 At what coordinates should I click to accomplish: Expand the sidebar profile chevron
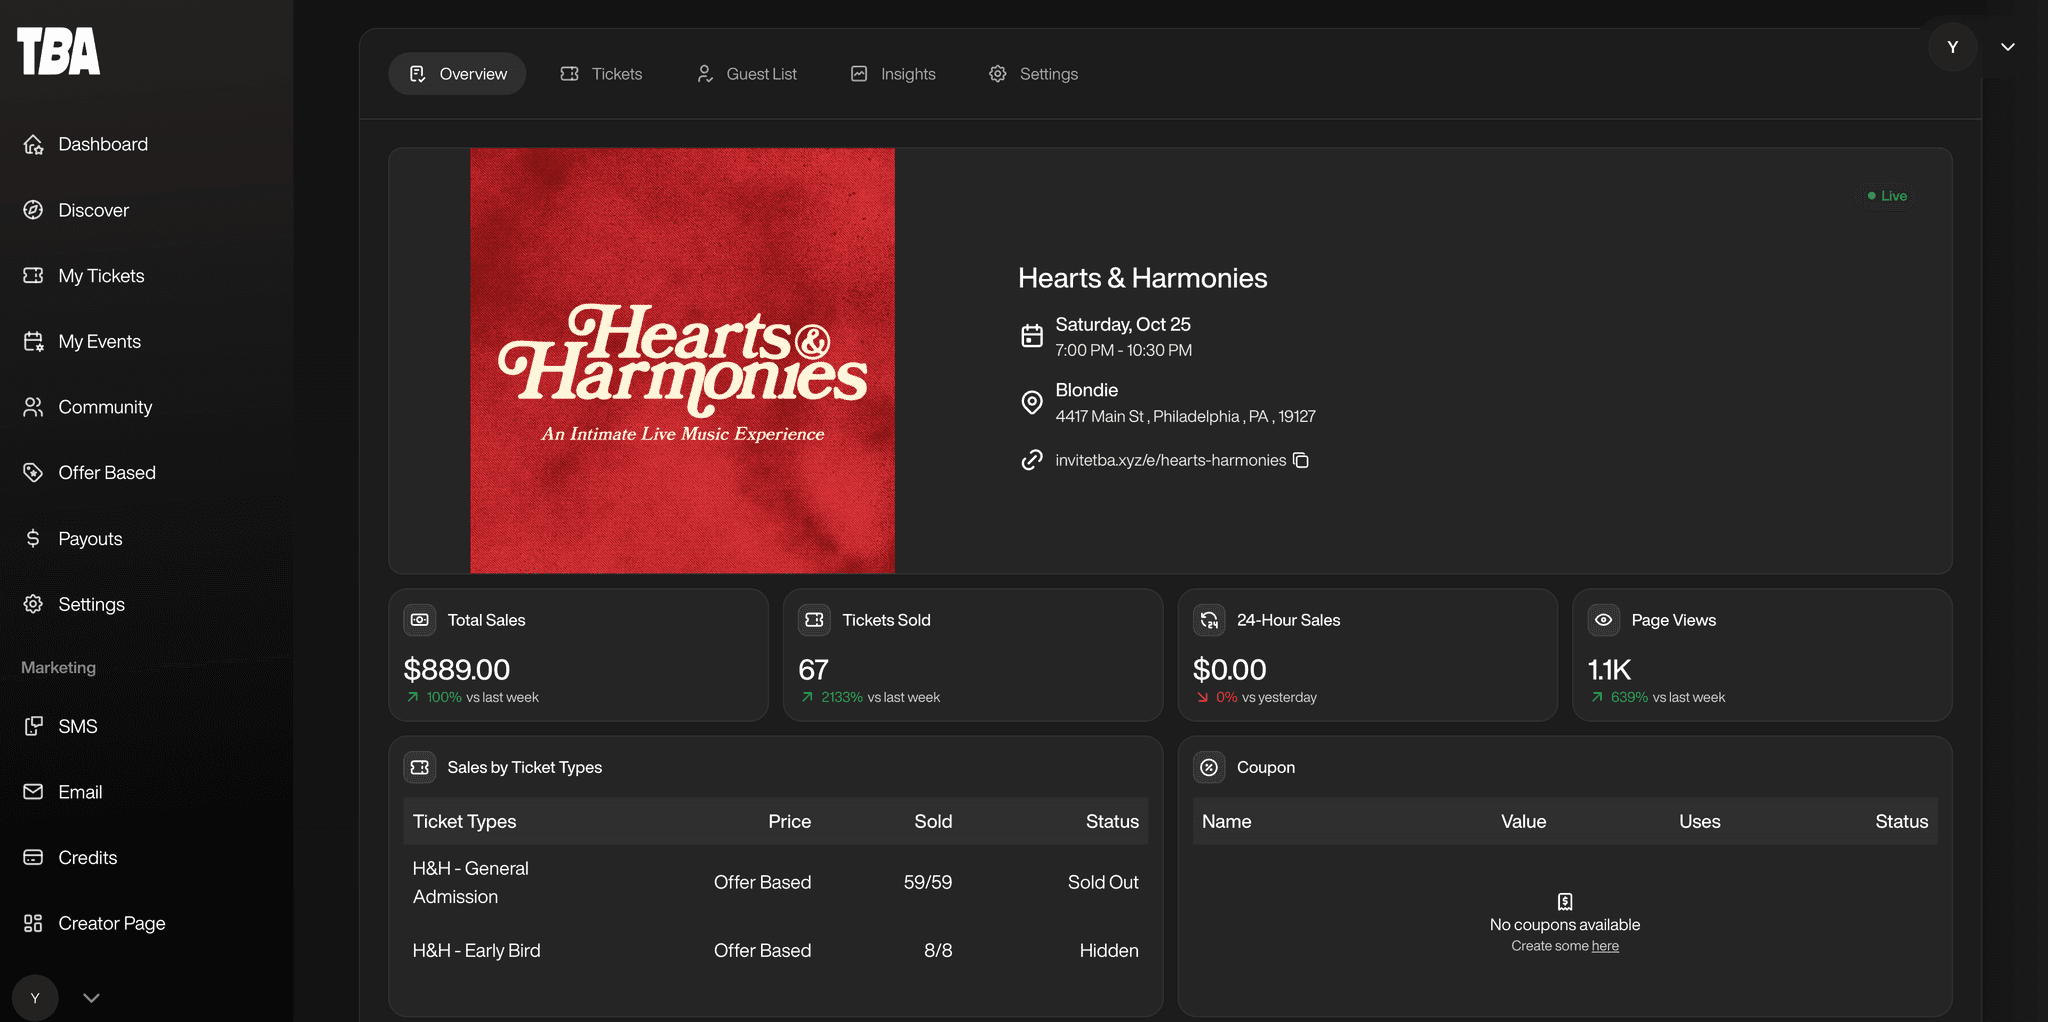pos(91,998)
